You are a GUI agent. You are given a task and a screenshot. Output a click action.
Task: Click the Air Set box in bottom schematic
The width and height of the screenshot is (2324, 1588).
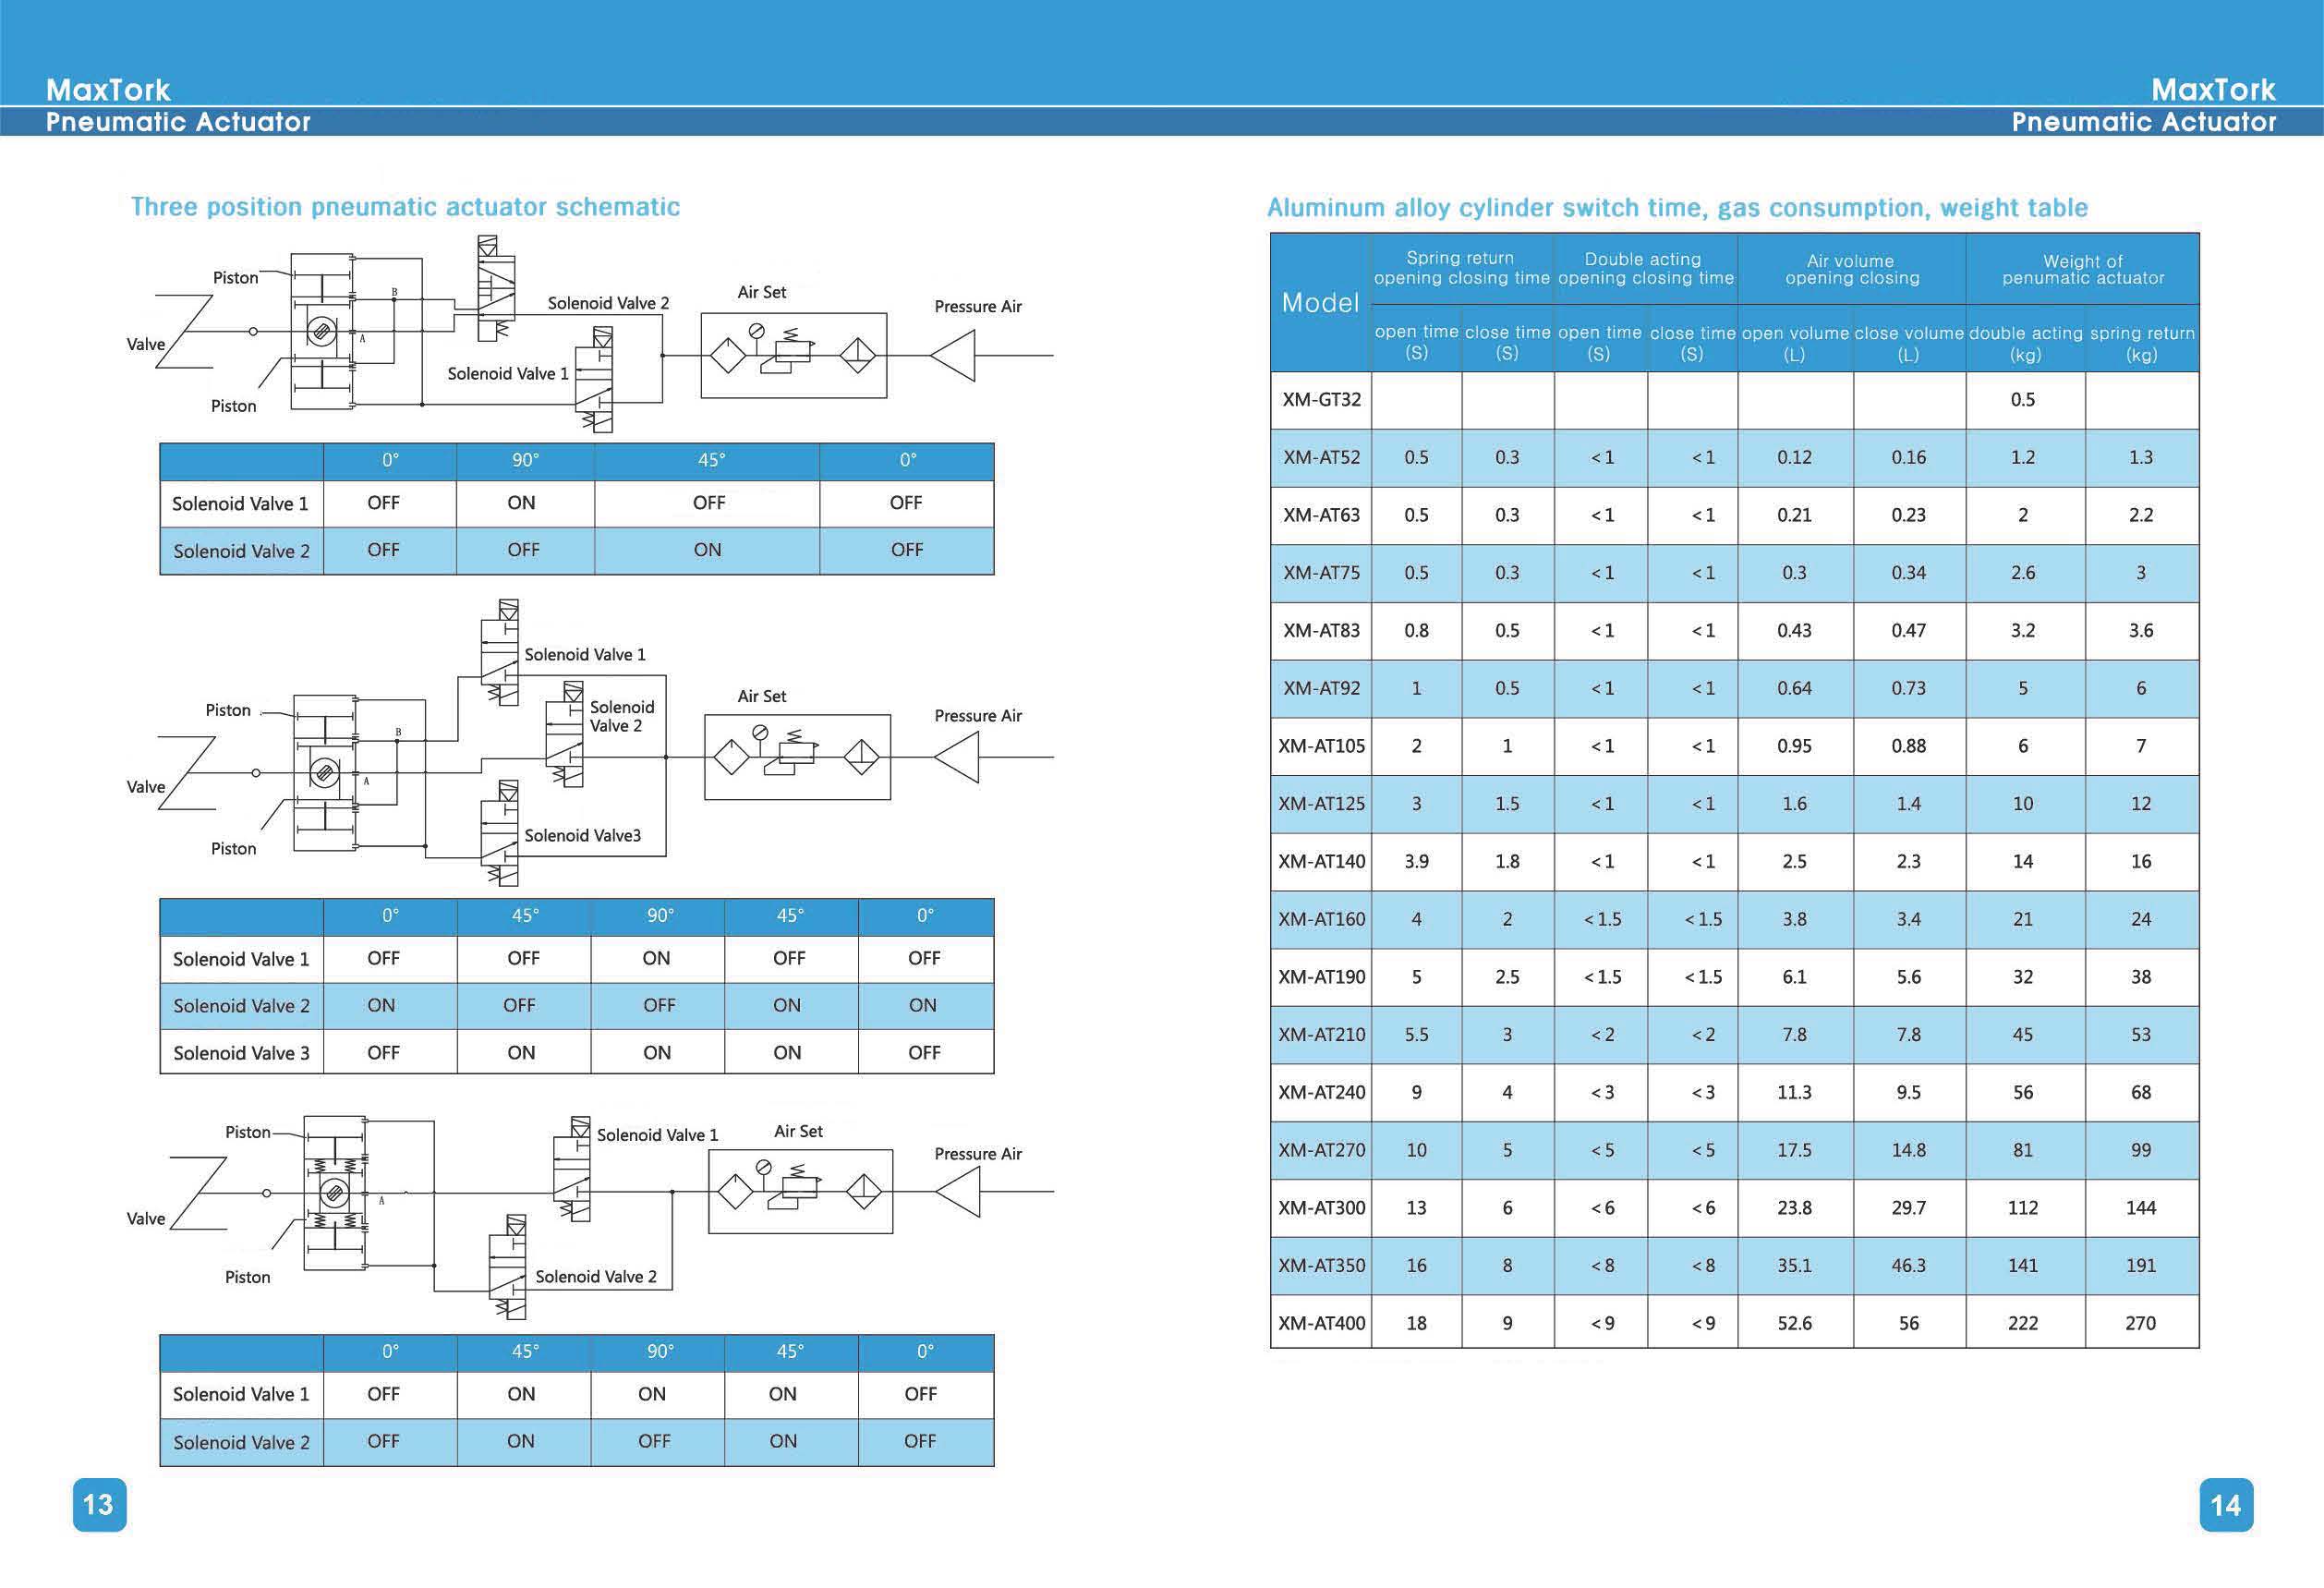(800, 1191)
